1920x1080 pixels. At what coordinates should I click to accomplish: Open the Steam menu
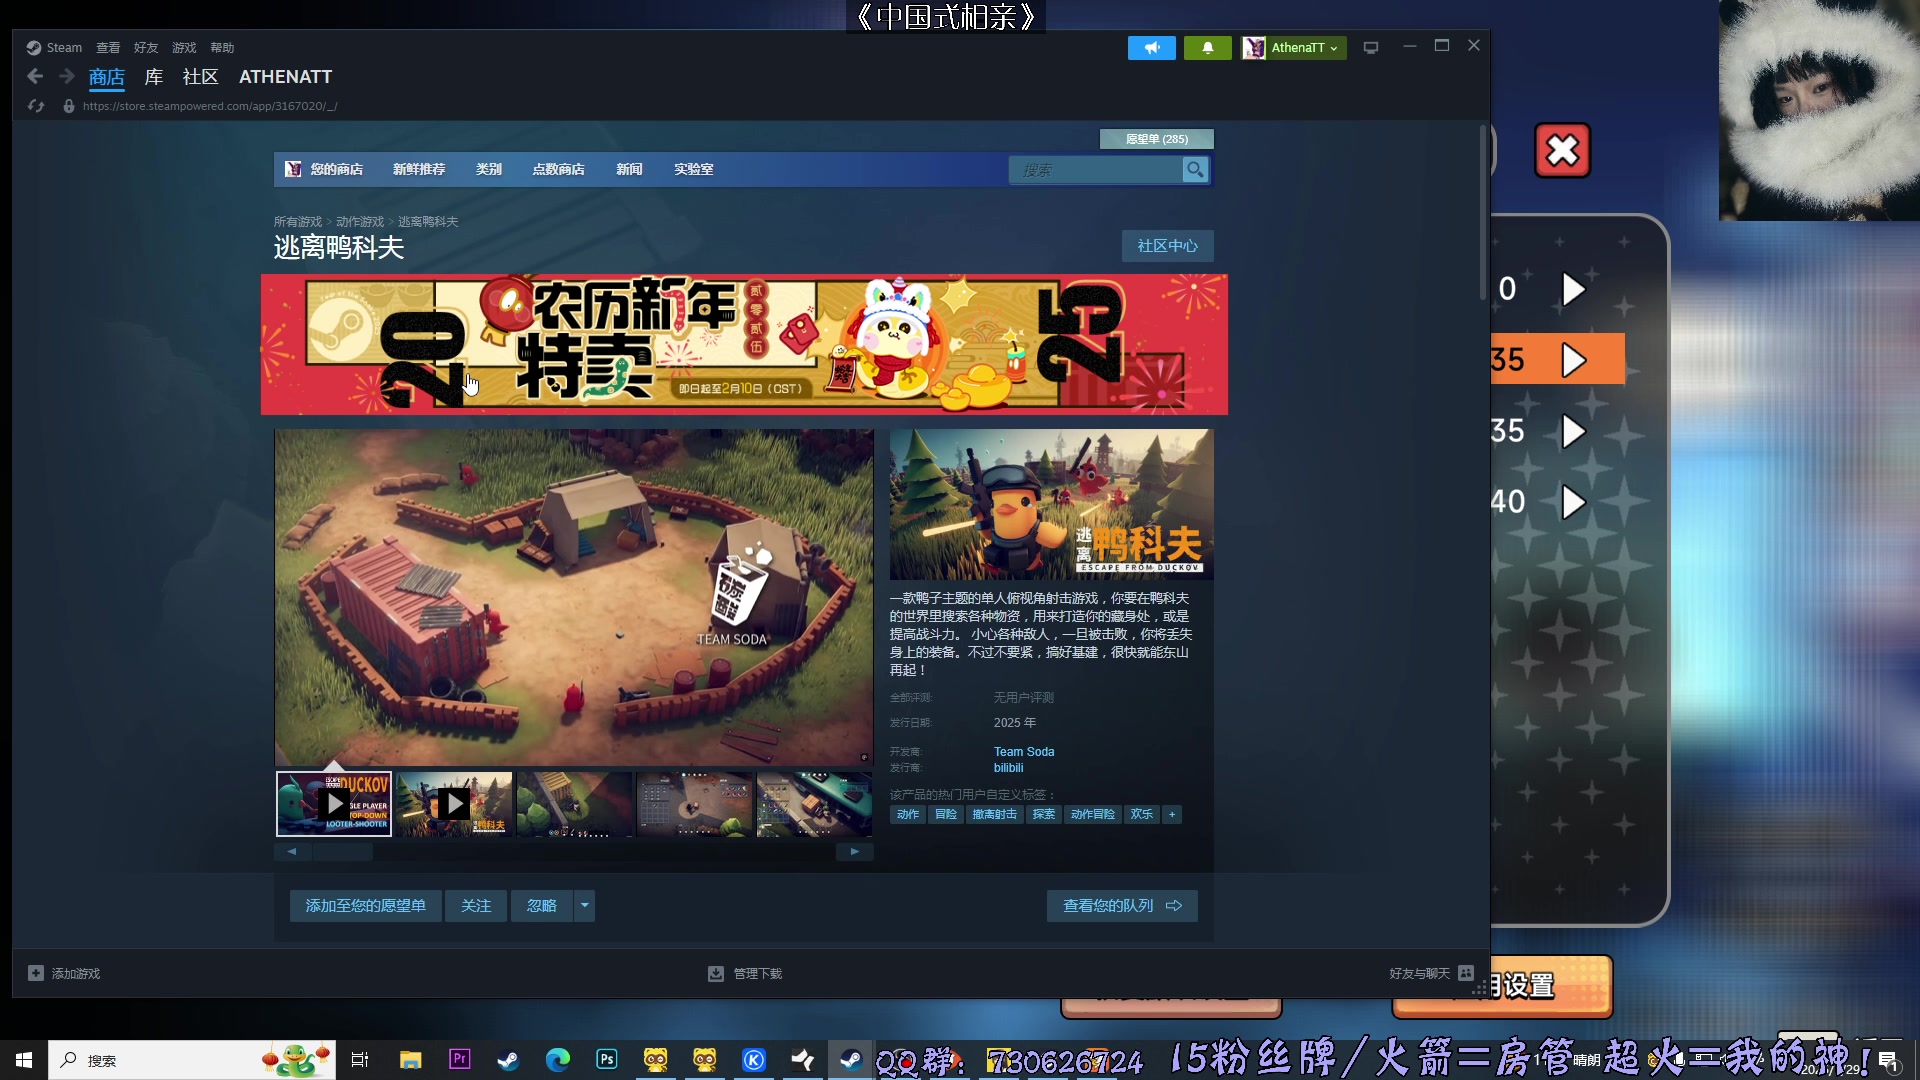(x=54, y=47)
